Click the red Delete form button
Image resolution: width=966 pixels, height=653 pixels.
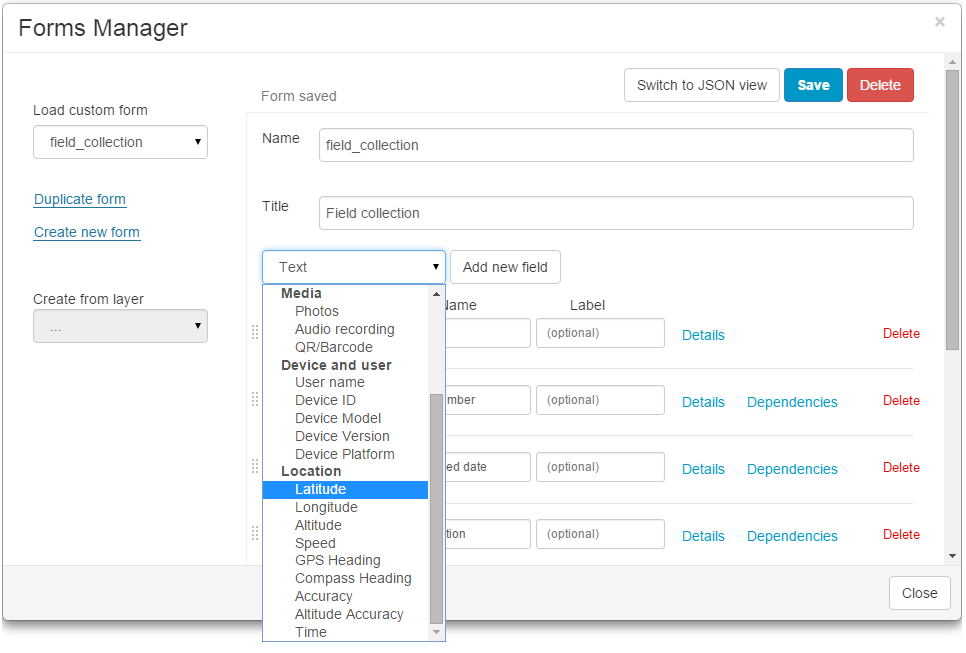tap(880, 85)
